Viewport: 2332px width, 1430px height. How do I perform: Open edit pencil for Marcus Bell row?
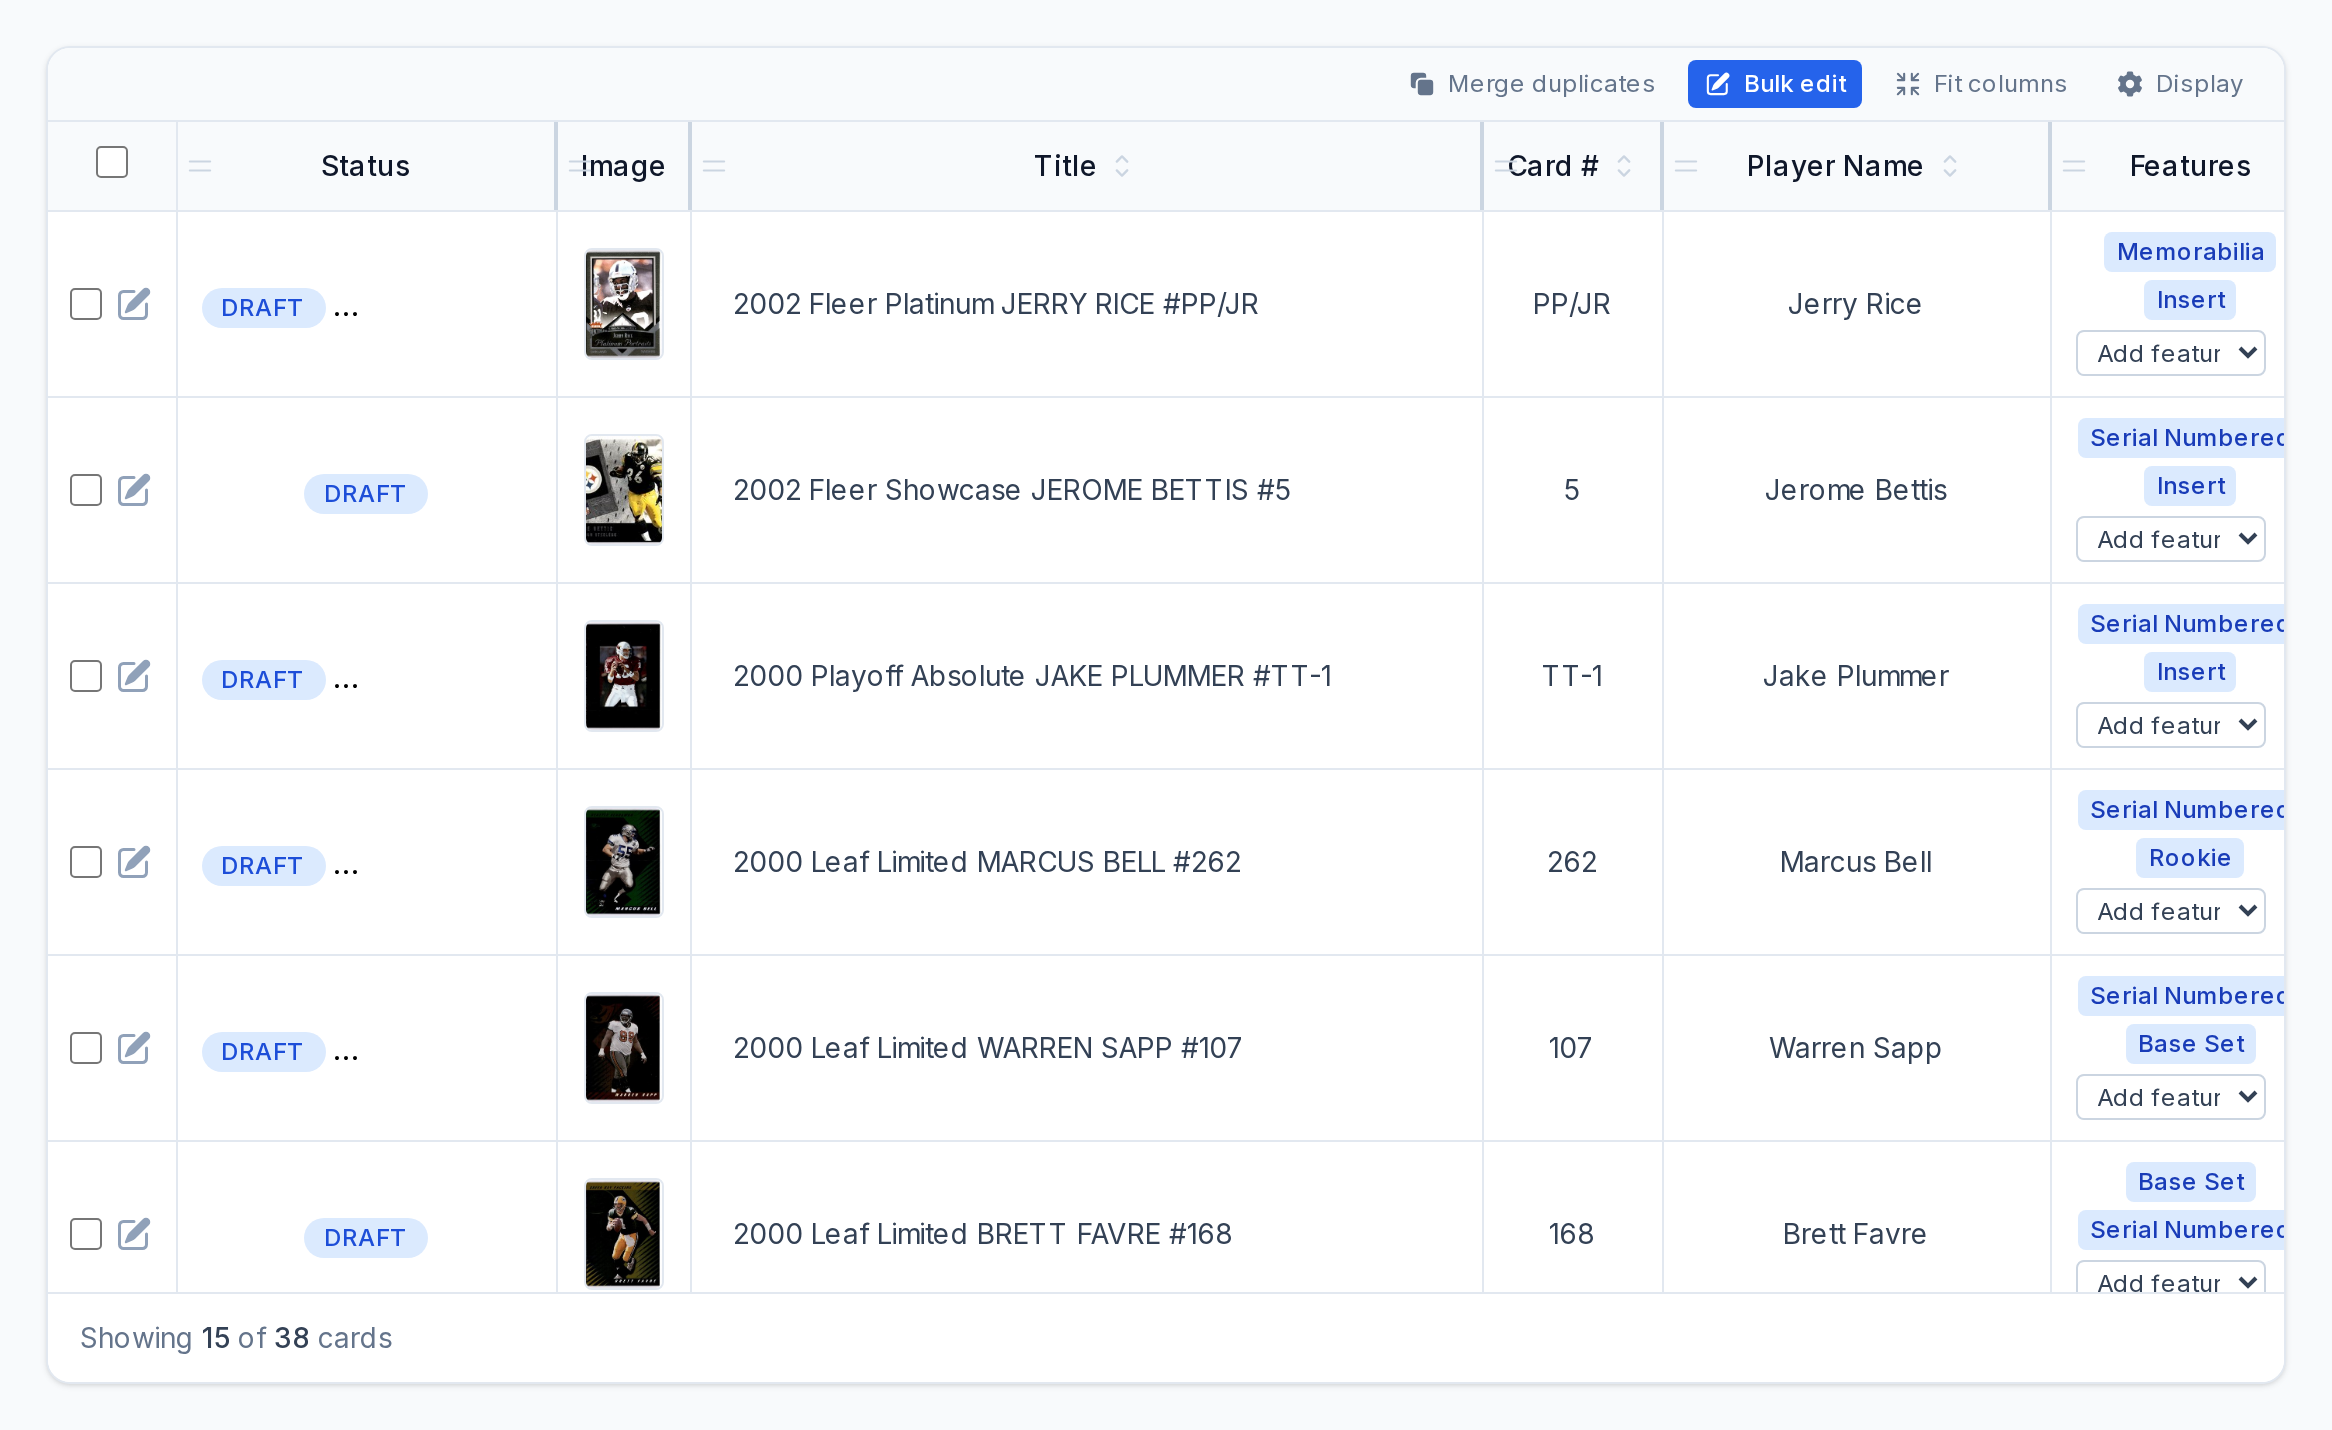coord(134,862)
